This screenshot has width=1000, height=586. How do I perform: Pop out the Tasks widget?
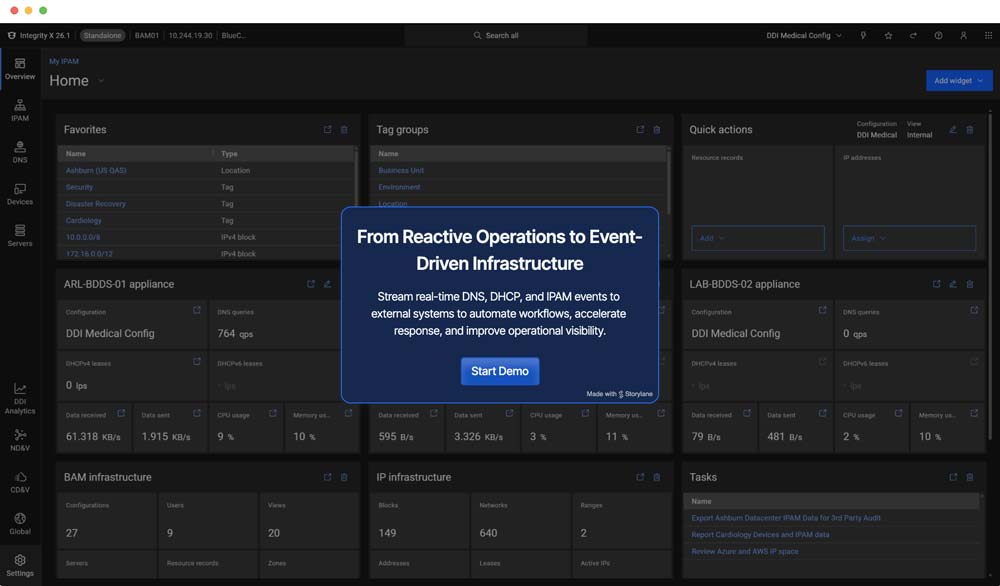953,477
